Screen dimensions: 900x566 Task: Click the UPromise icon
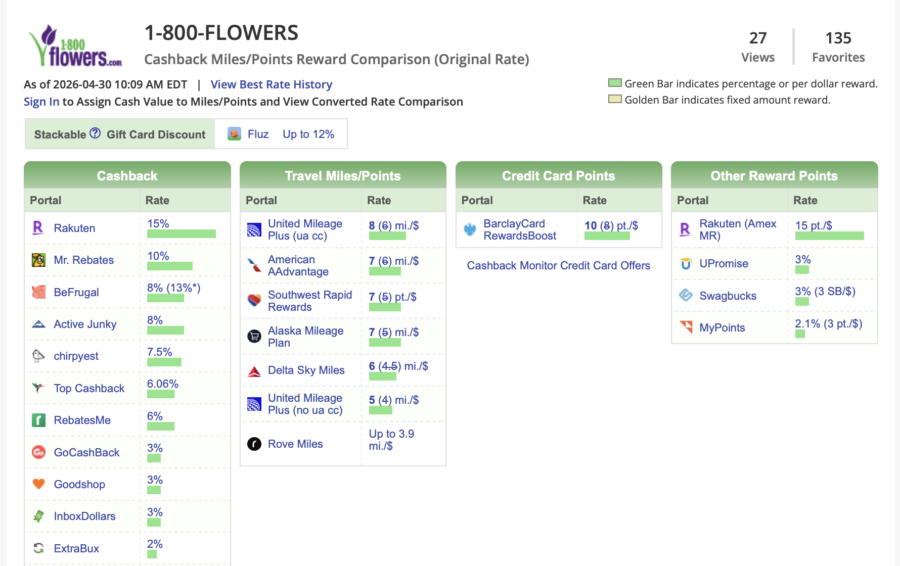click(x=685, y=263)
